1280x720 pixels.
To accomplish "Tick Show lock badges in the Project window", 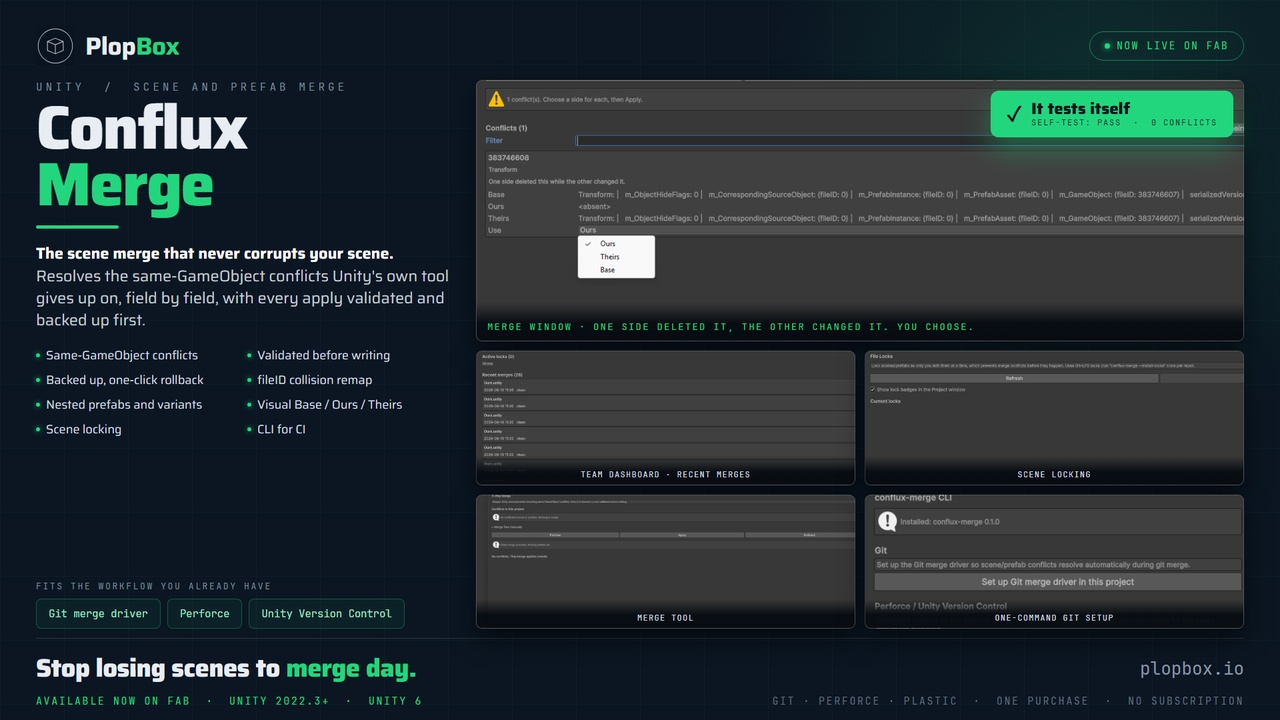I will (872, 389).
